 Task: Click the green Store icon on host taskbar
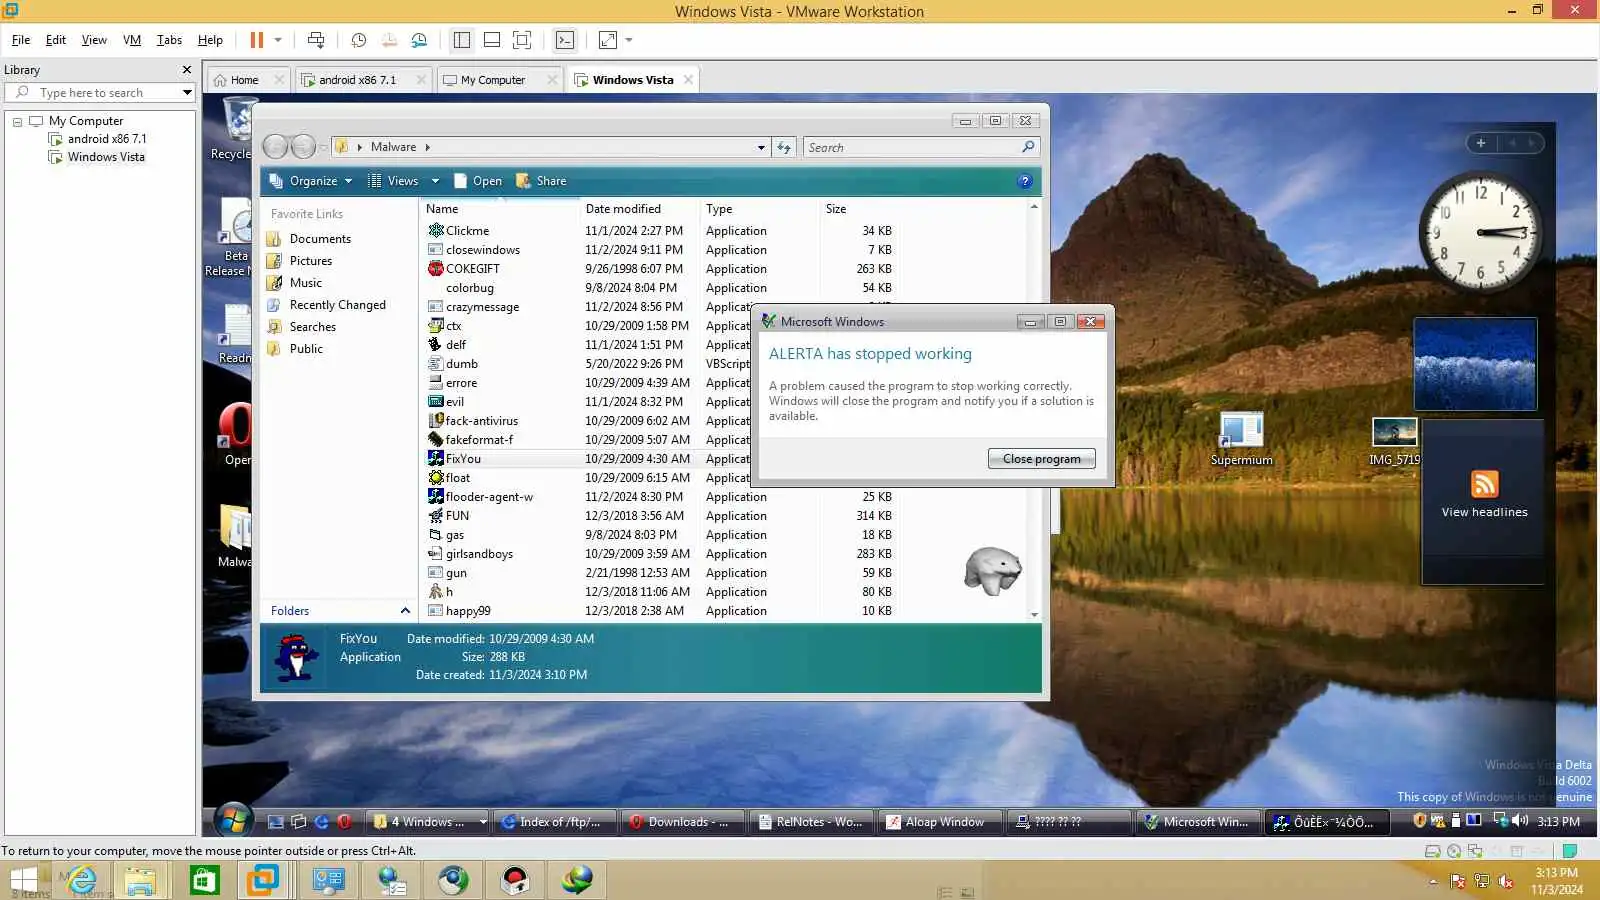click(x=204, y=880)
